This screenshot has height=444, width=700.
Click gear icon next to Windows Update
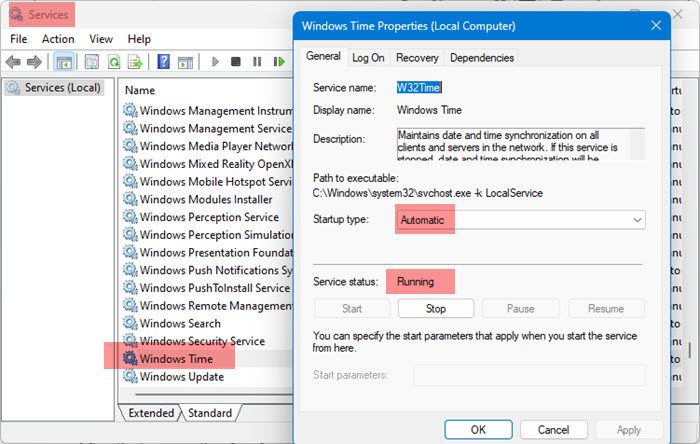(x=130, y=376)
